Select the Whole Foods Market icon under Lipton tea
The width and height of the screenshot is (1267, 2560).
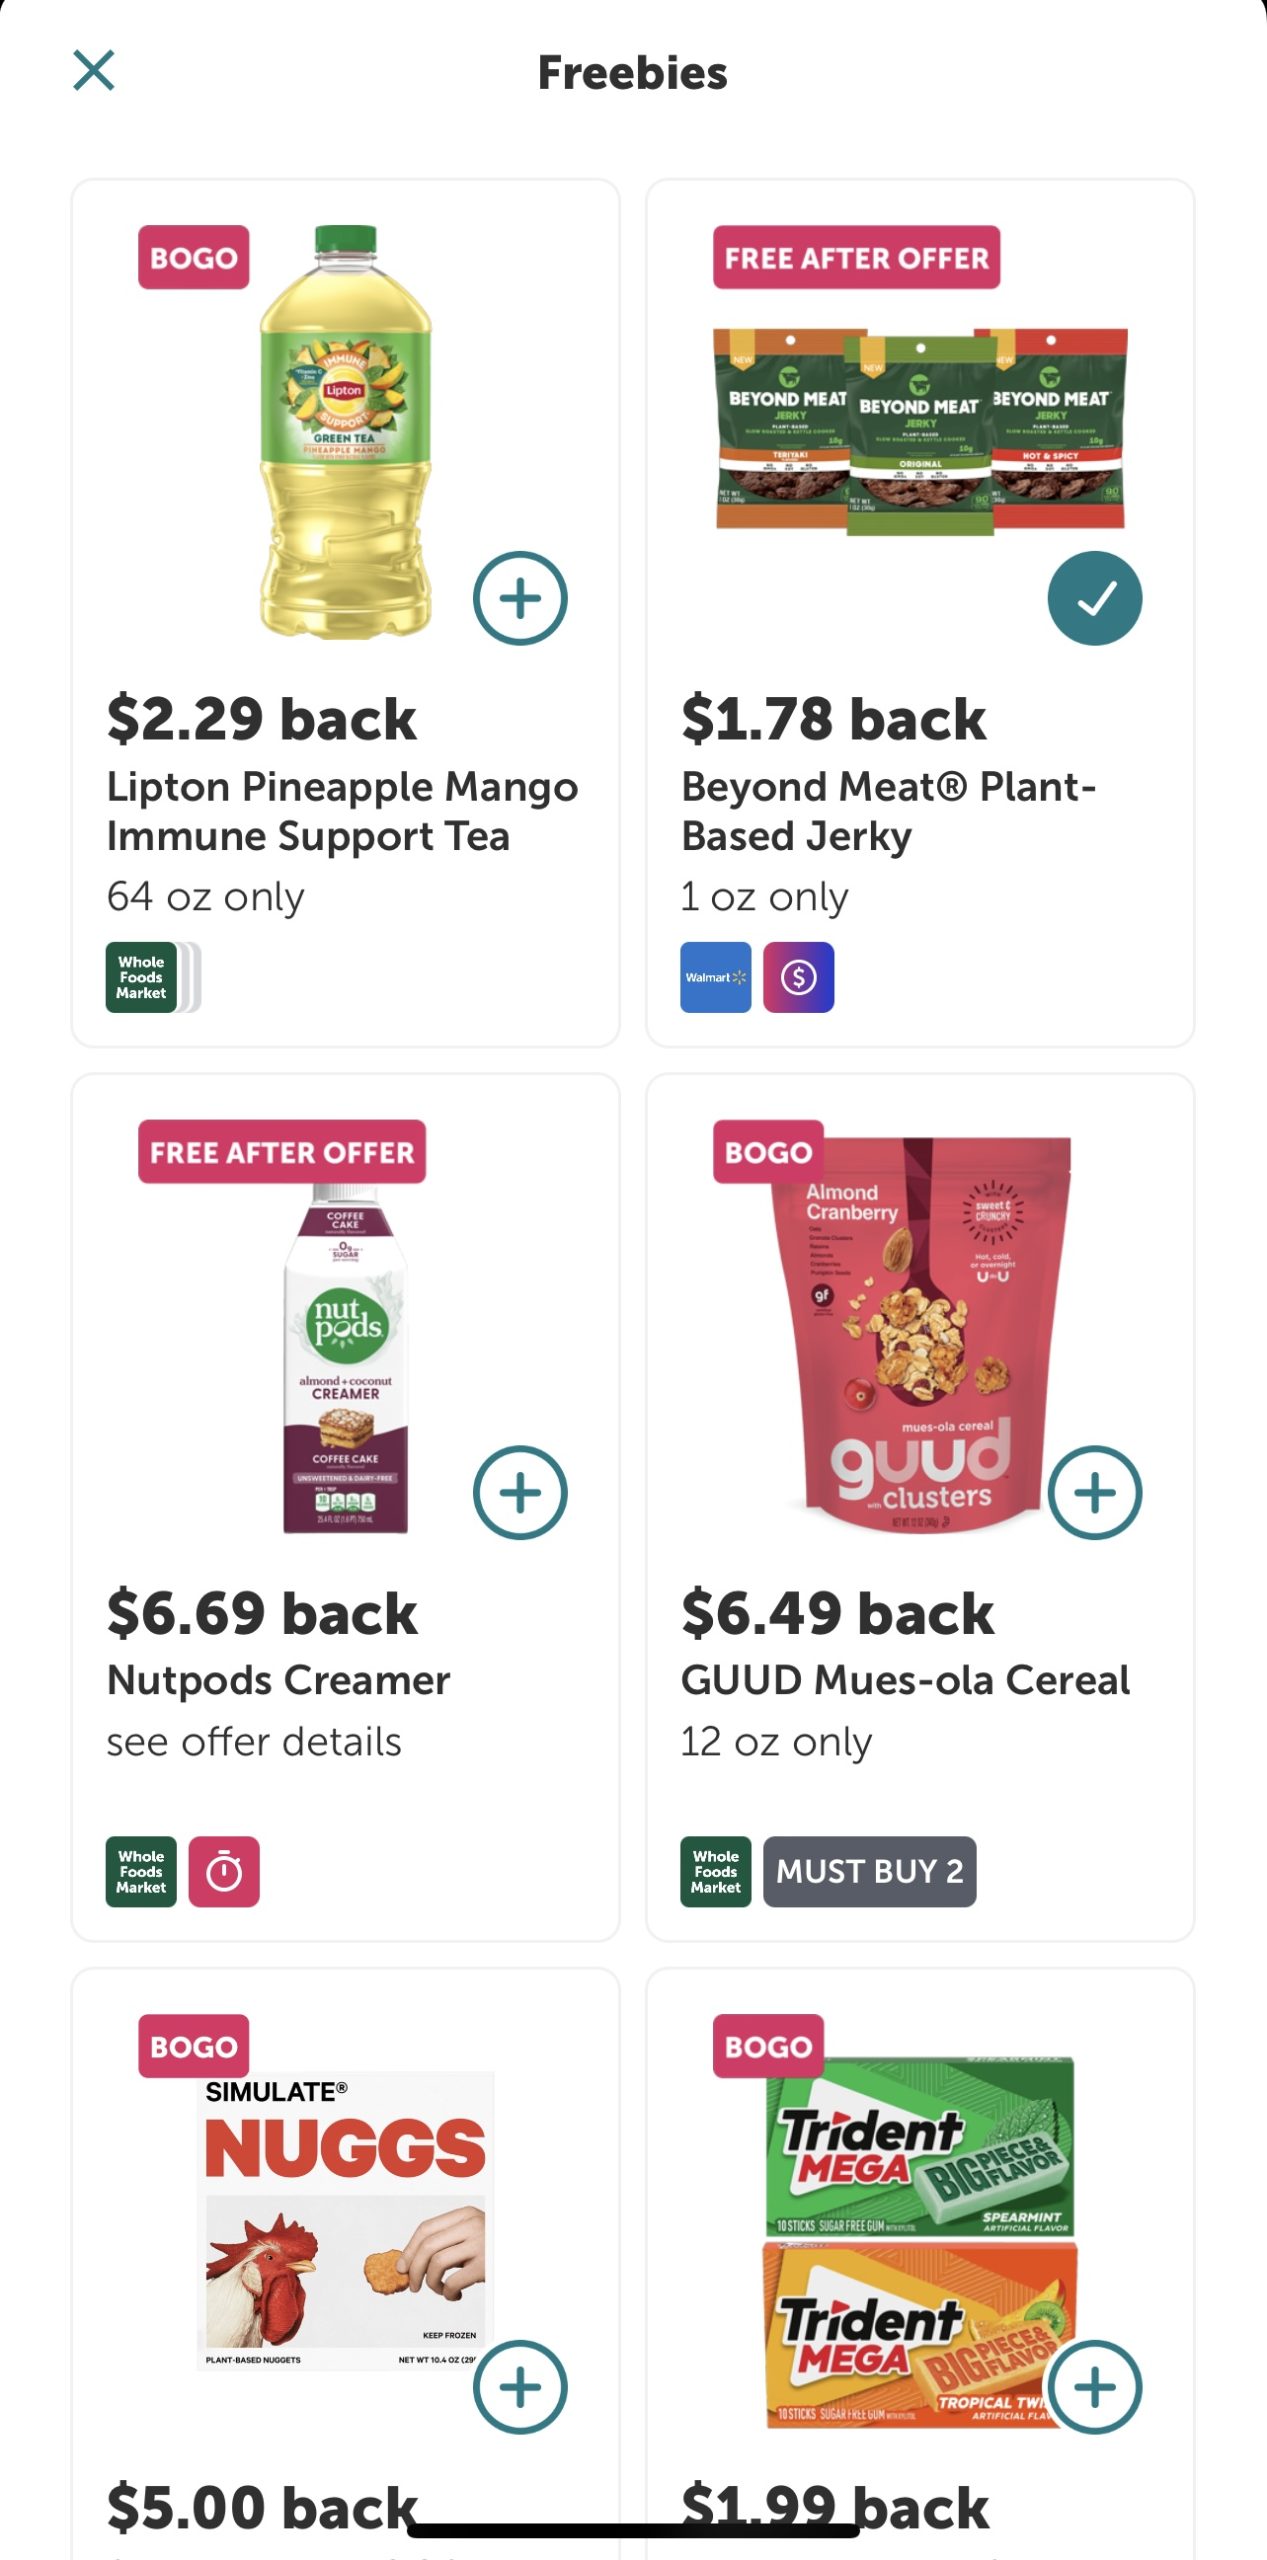pos(140,976)
